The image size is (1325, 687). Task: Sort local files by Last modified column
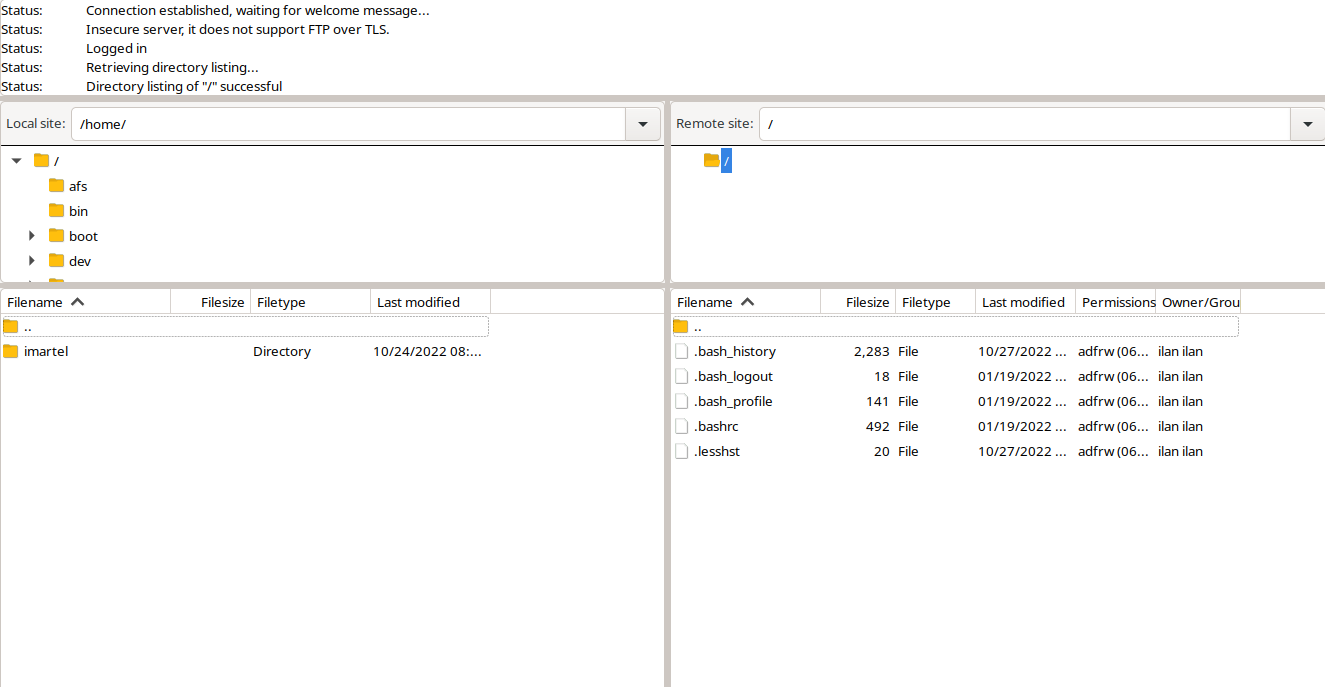coord(431,302)
